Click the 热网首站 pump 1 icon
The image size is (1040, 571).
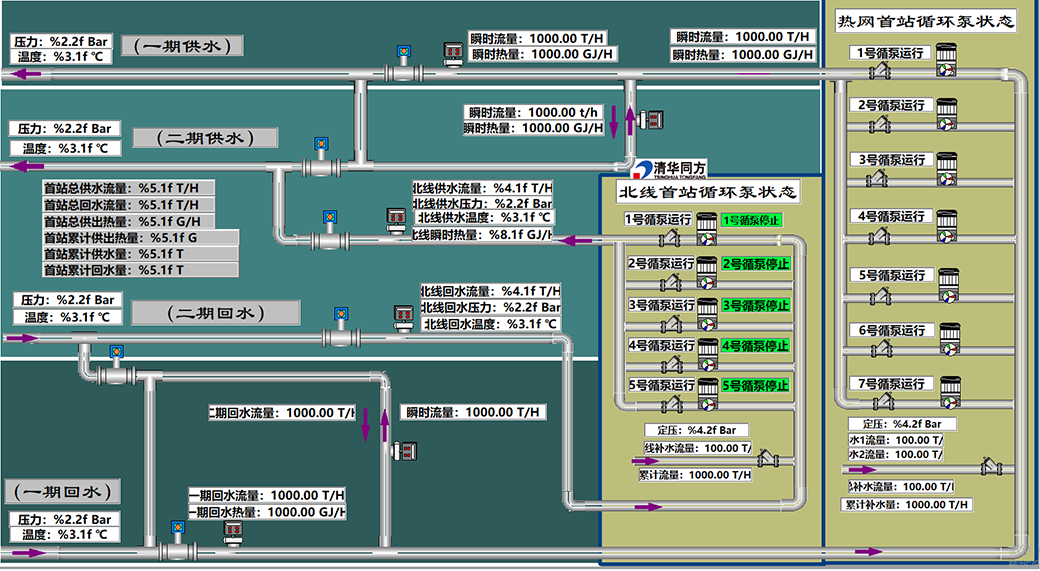946,60
